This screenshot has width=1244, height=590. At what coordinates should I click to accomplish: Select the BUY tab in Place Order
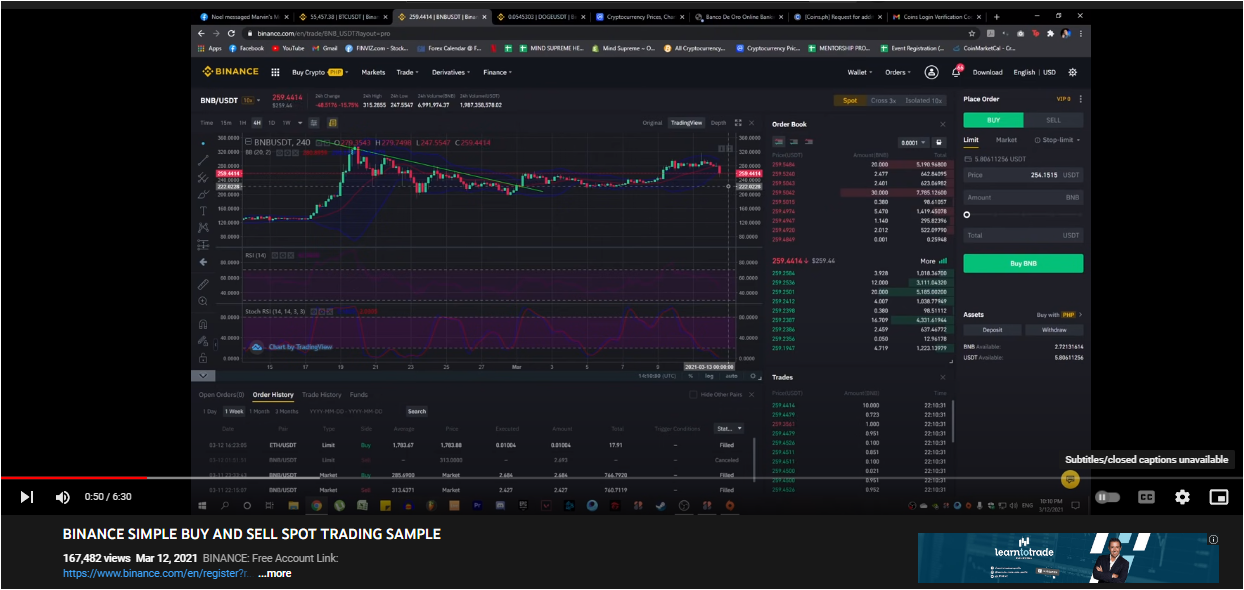tap(993, 120)
